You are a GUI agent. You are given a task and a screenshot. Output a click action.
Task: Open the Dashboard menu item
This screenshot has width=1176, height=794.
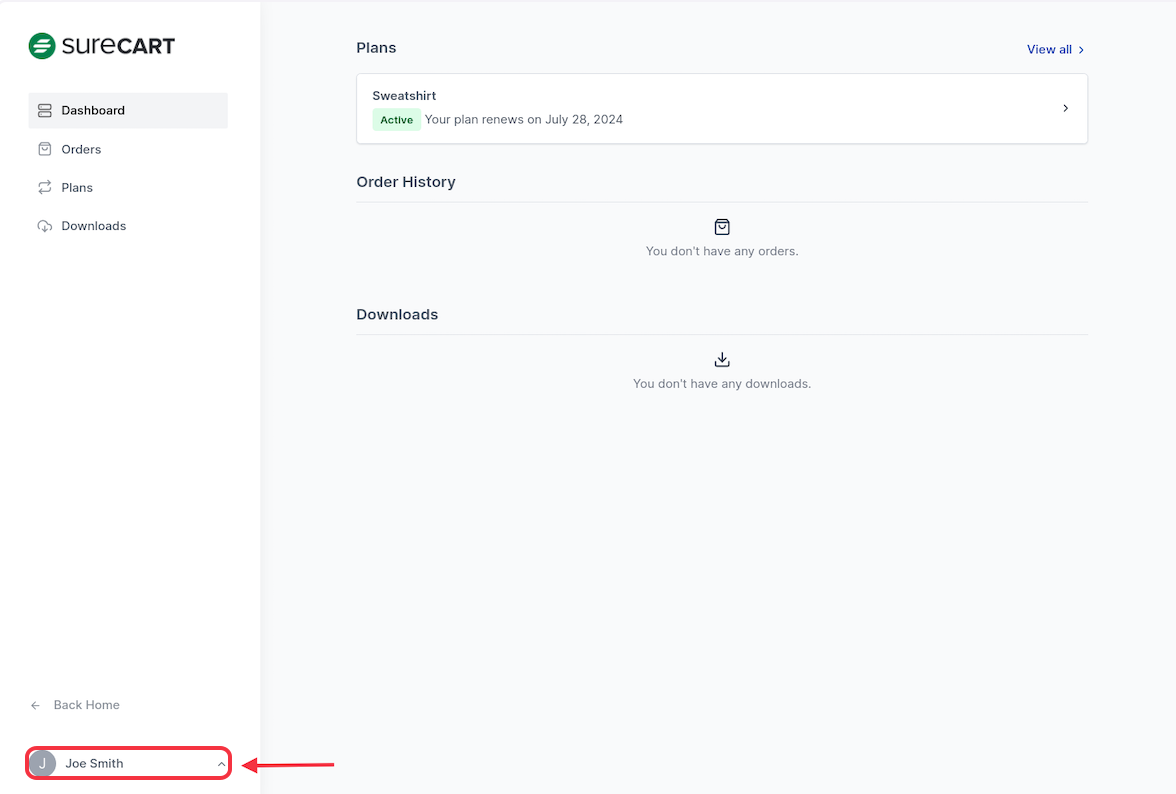pos(93,111)
